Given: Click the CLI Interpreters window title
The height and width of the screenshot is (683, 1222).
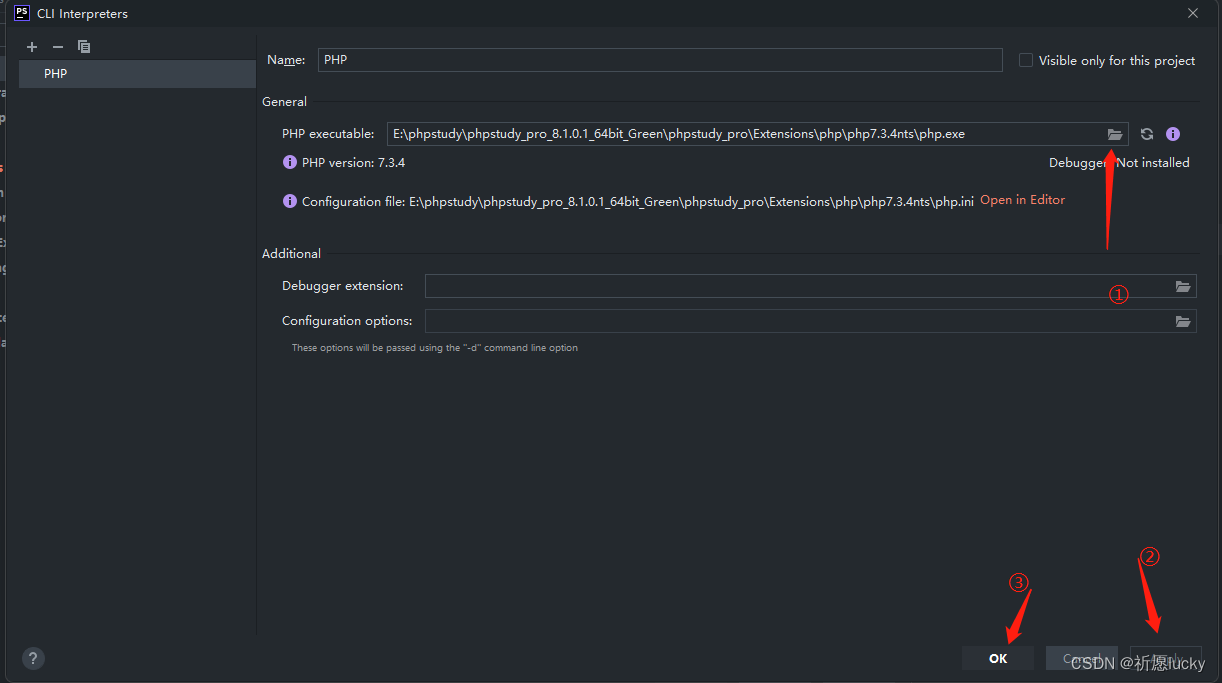Looking at the screenshot, I should pos(82,14).
